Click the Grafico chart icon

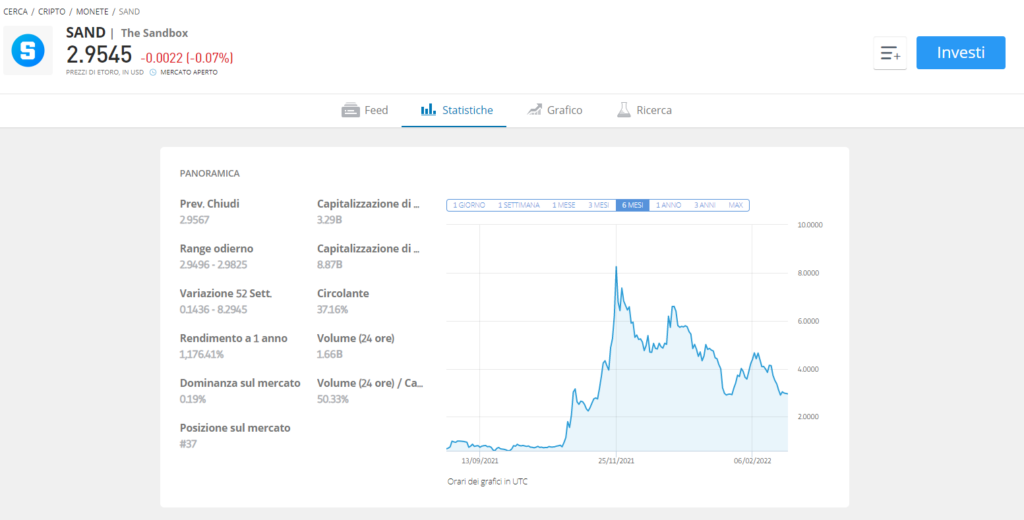(x=534, y=110)
